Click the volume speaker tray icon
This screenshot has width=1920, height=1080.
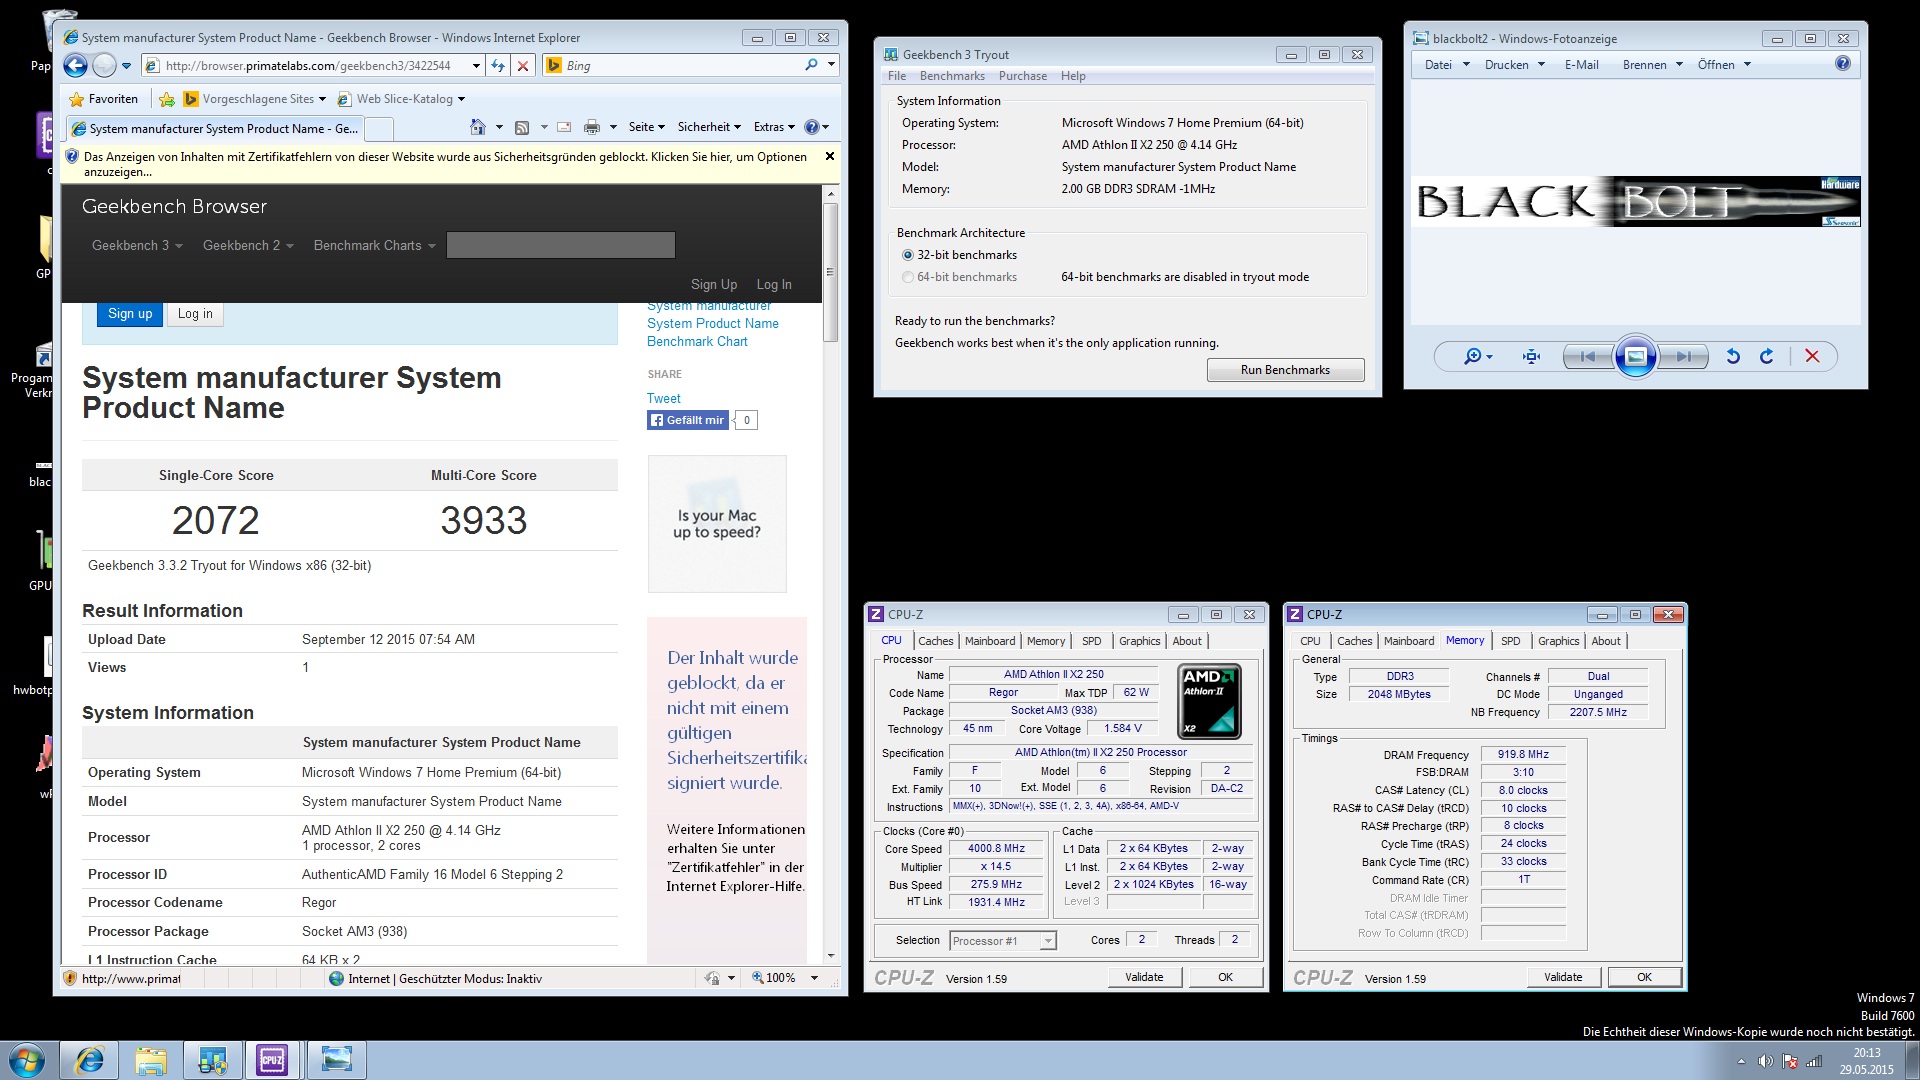[x=1766, y=1062]
